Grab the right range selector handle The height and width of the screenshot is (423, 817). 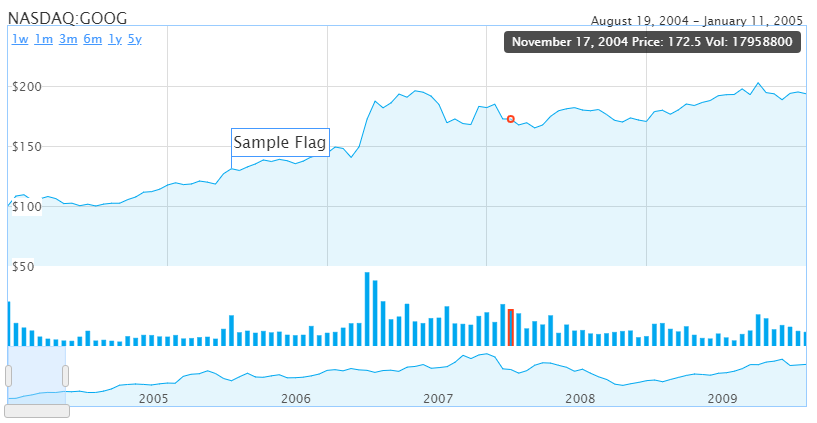tap(66, 376)
